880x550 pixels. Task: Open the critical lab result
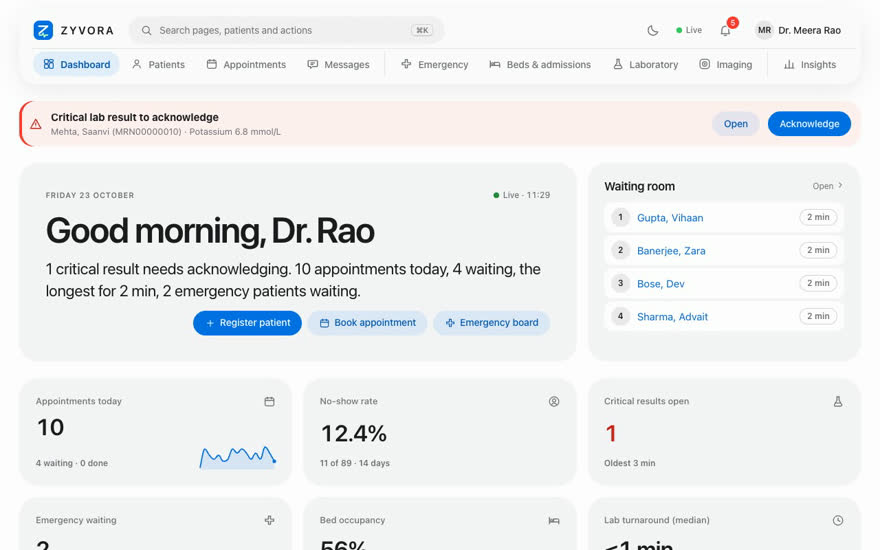click(x=735, y=124)
